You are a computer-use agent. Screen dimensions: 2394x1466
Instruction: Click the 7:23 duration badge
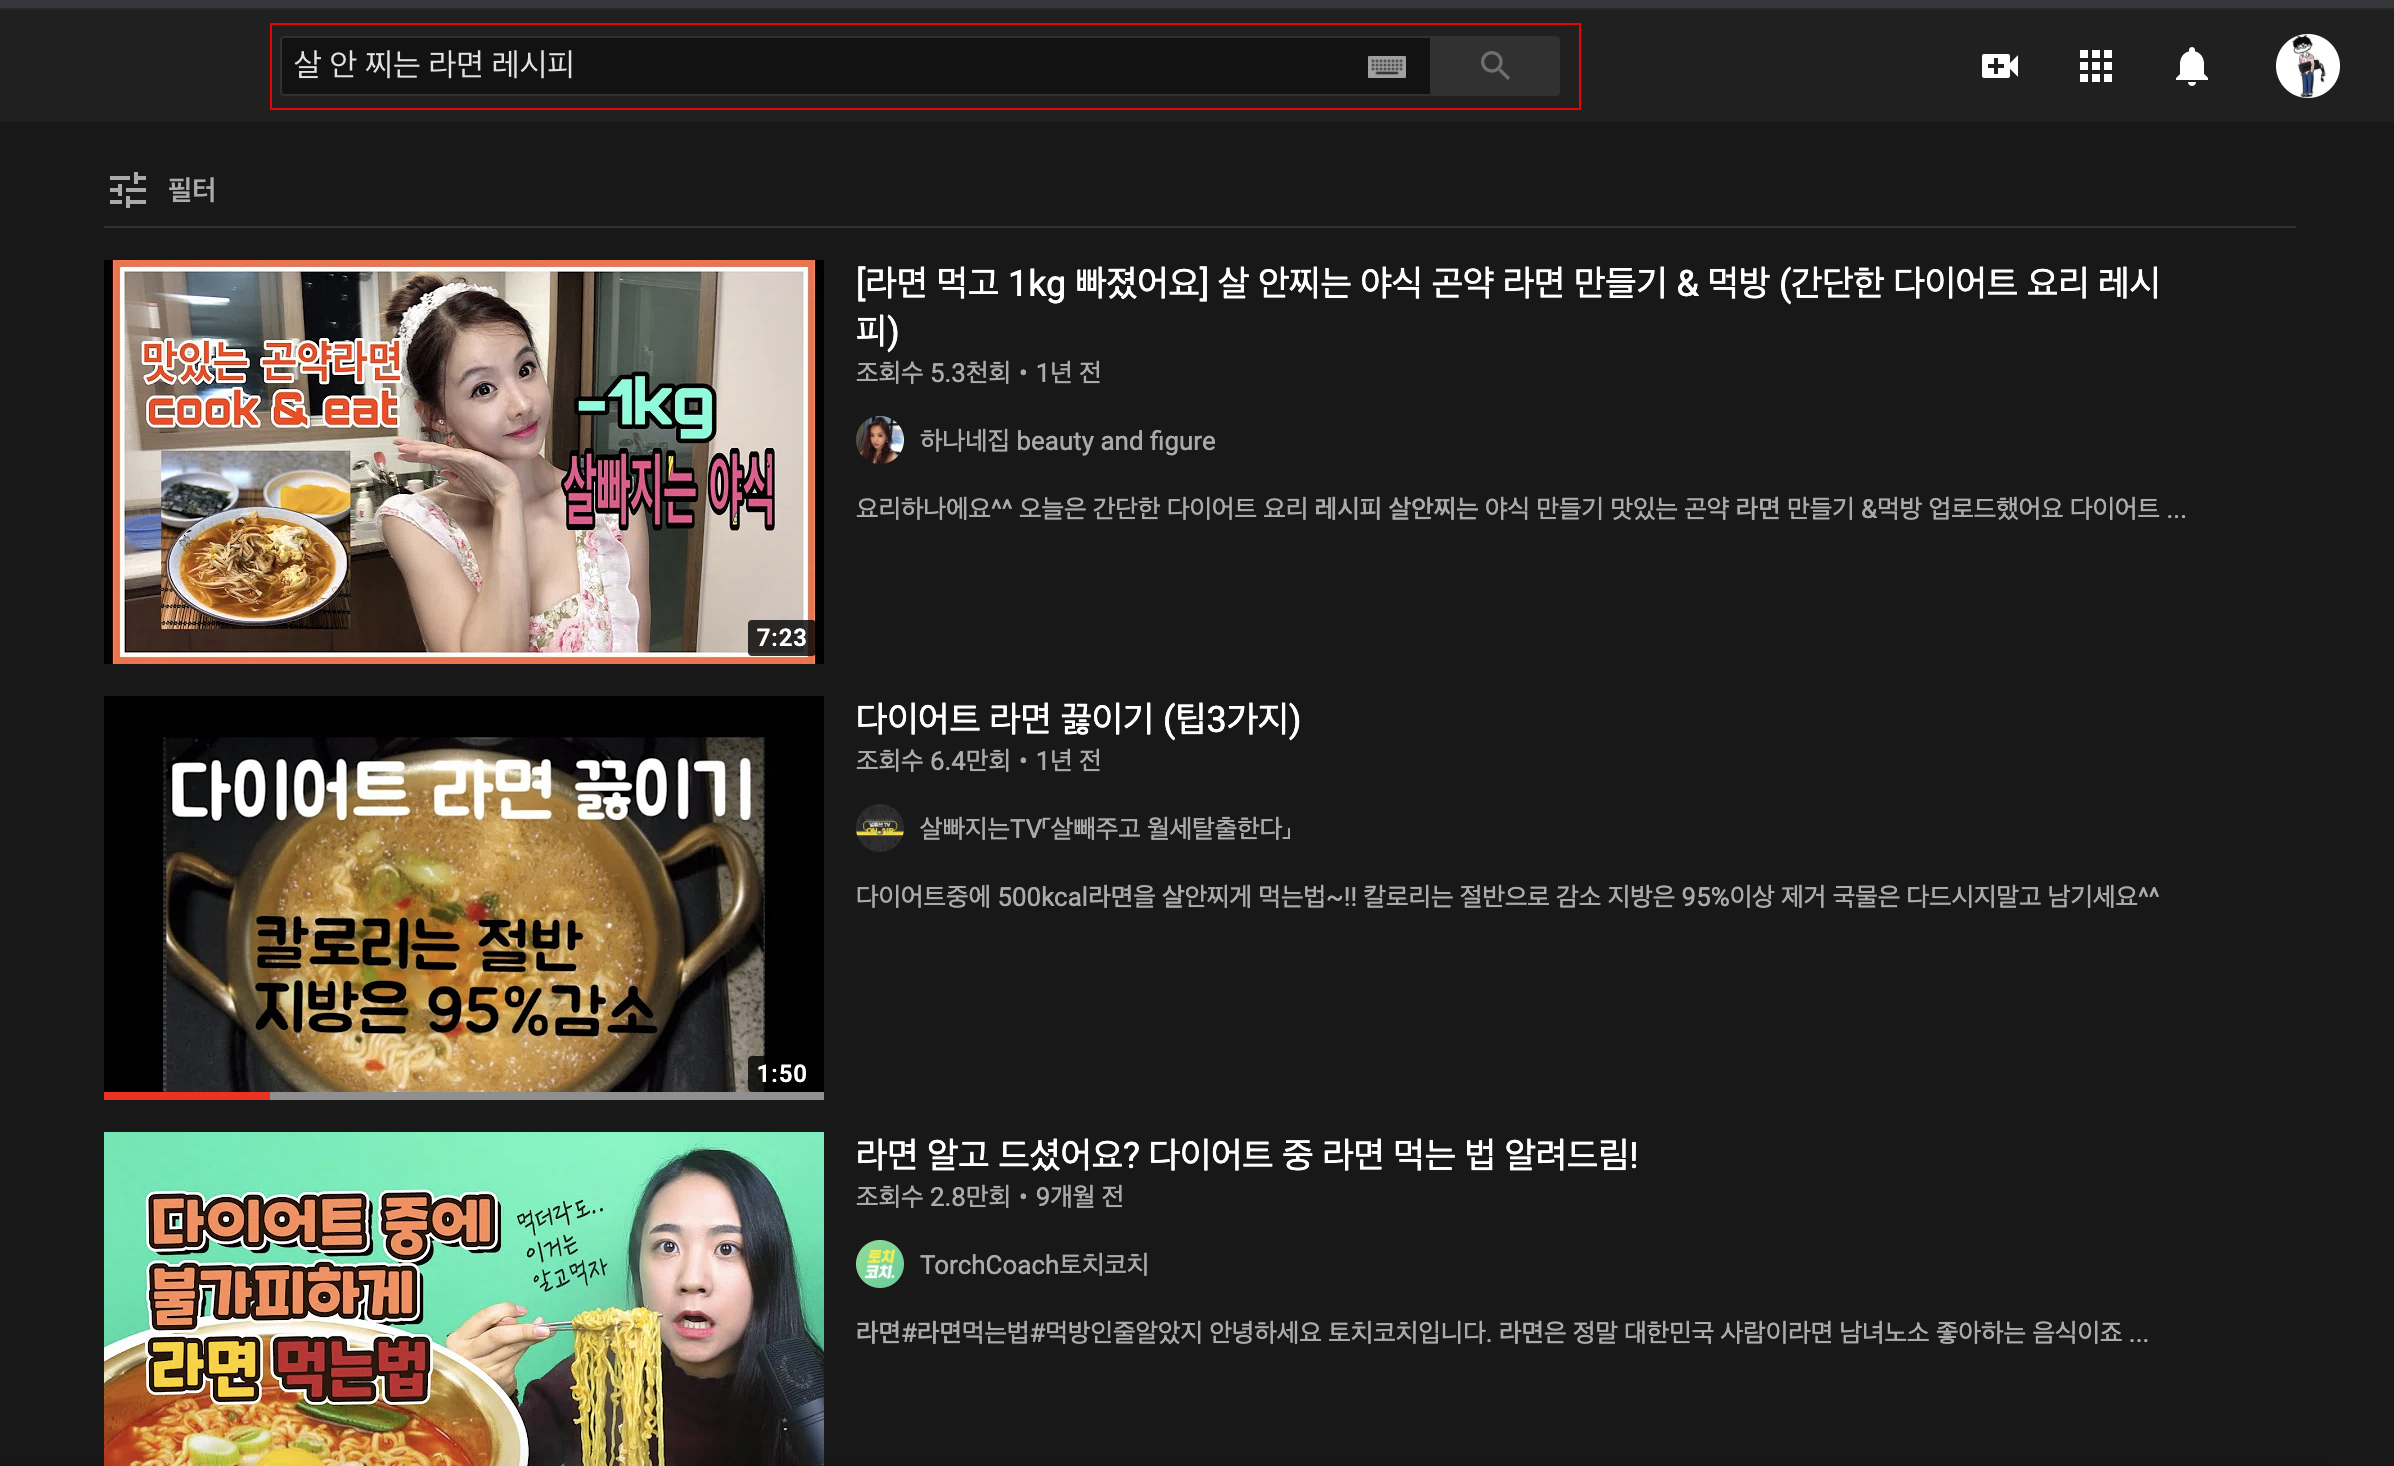click(x=781, y=638)
